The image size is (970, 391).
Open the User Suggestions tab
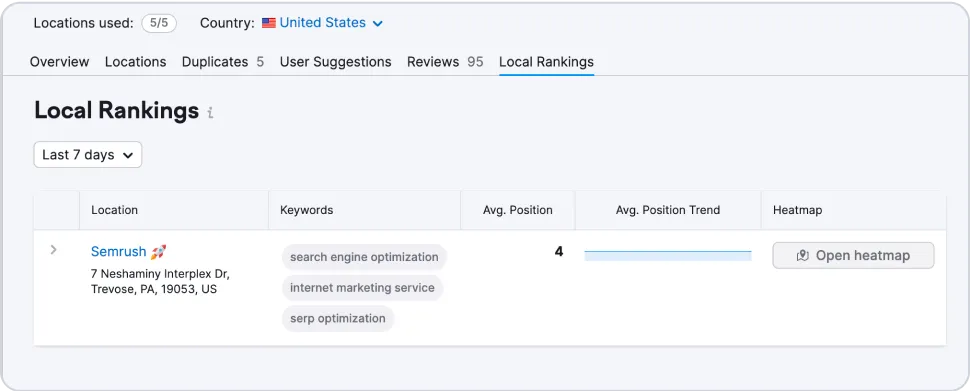click(335, 62)
